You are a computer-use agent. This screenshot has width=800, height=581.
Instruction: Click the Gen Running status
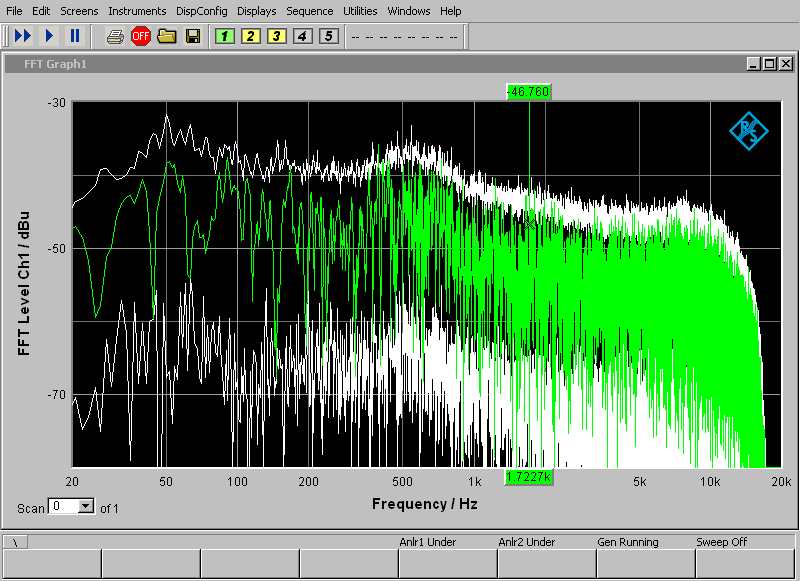tap(628, 542)
